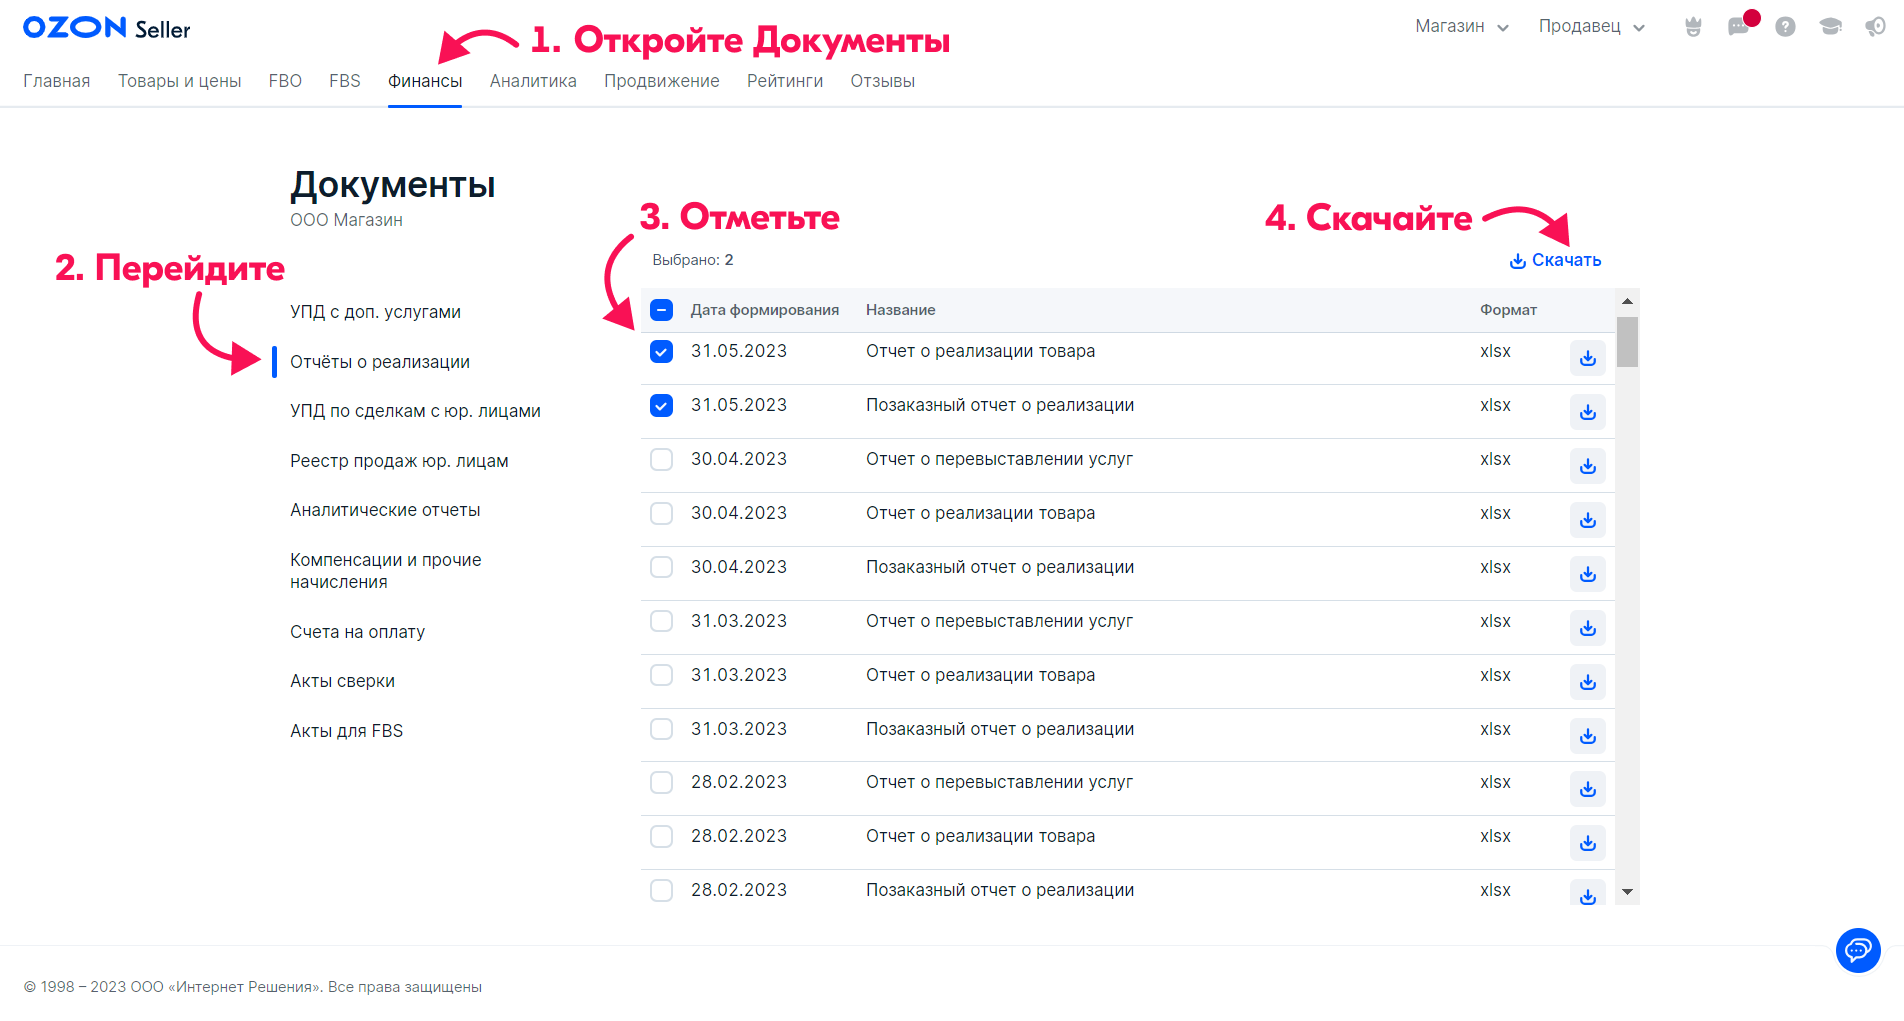Expand the Магазин dropdown
Image resolution: width=1904 pixels, height=1021 pixels.
tap(1461, 27)
